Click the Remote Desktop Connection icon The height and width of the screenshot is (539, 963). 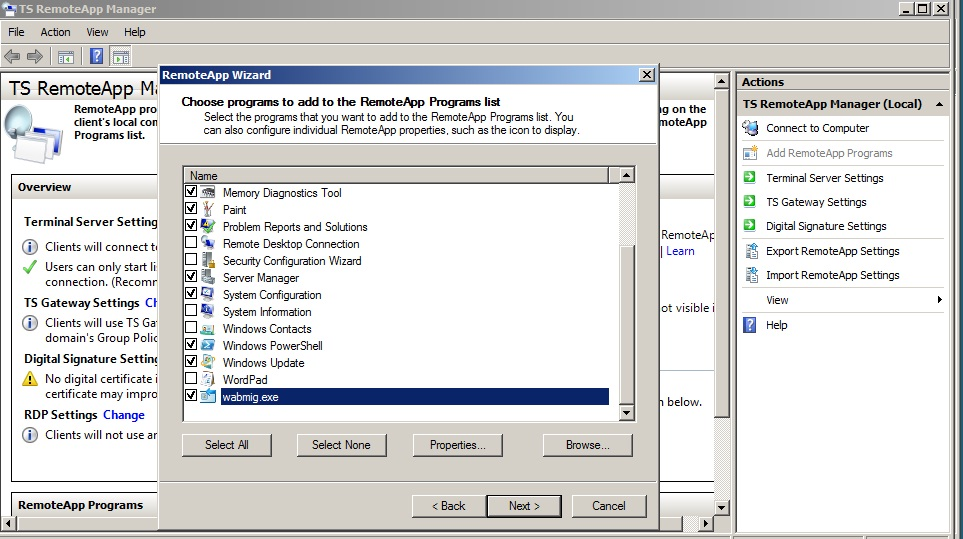pyautogui.click(x=208, y=243)
